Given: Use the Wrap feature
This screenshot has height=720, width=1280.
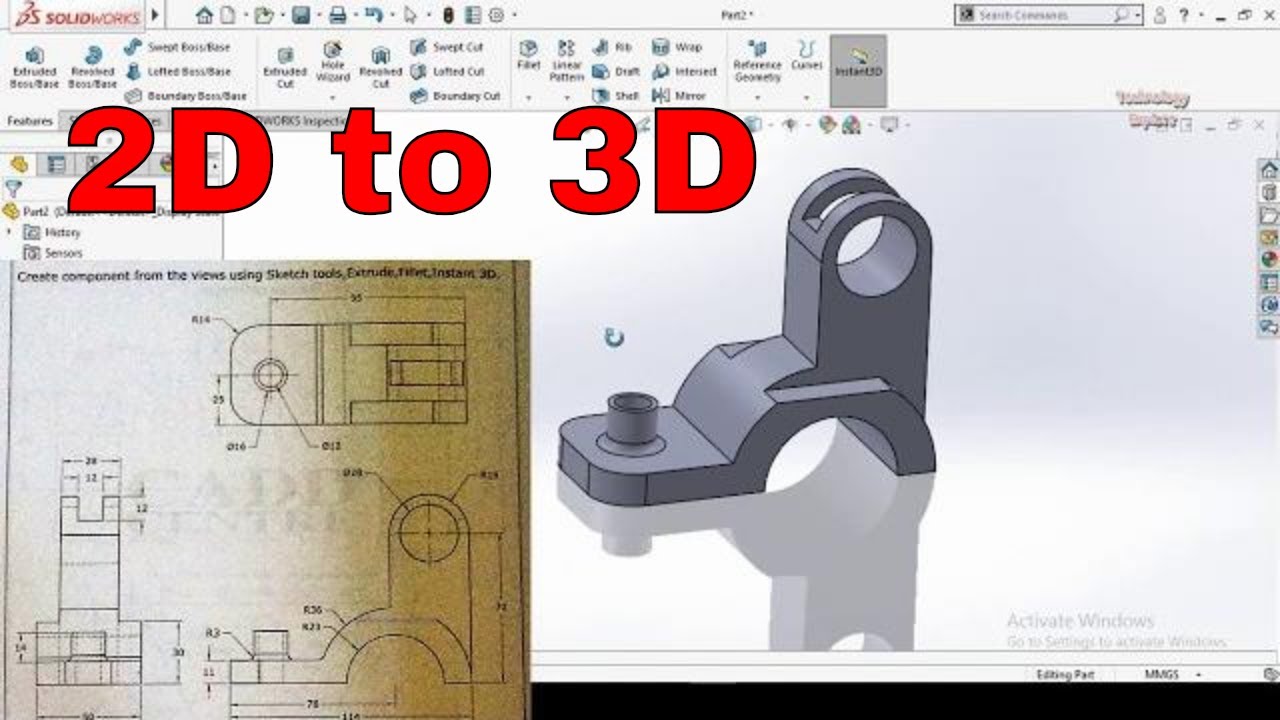Looking at the screenshot, I should 677,47.
